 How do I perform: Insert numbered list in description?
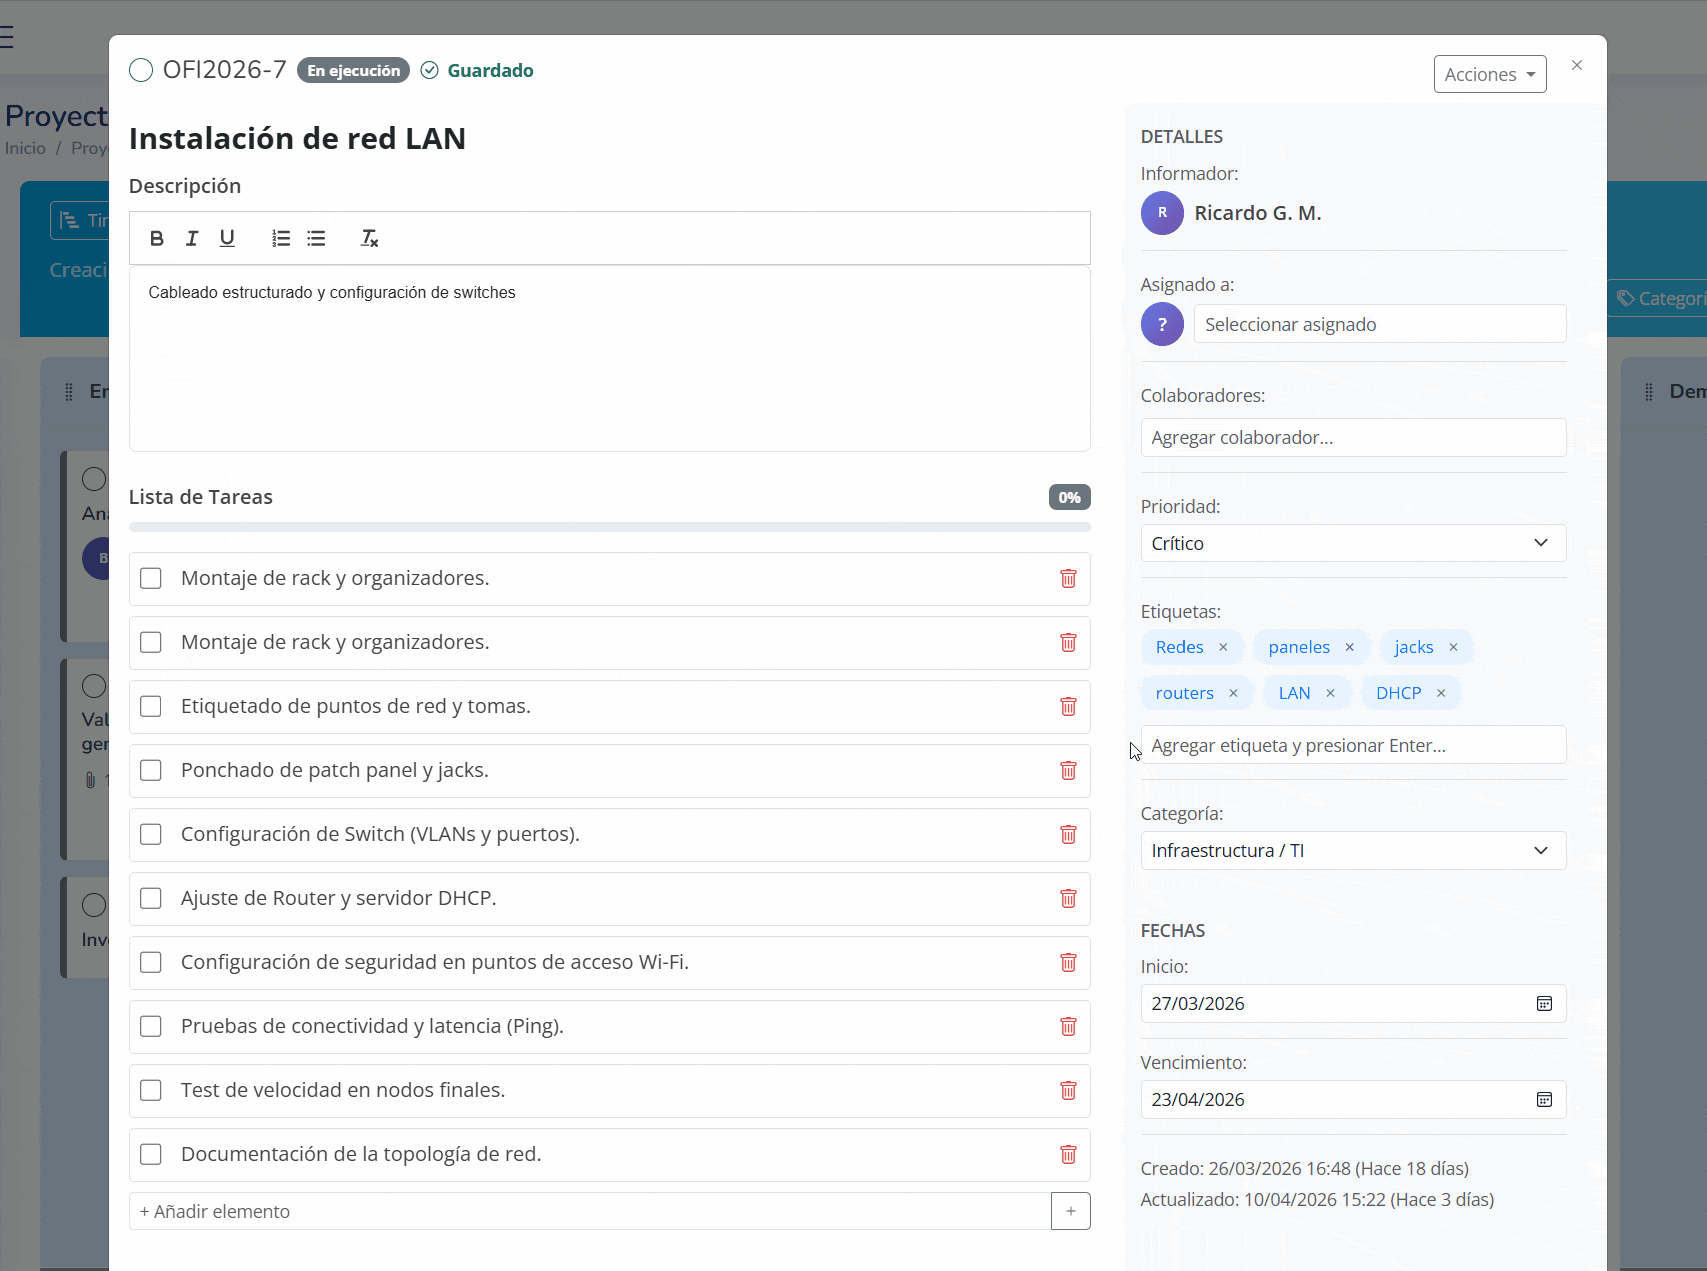[x=281, y=238]
